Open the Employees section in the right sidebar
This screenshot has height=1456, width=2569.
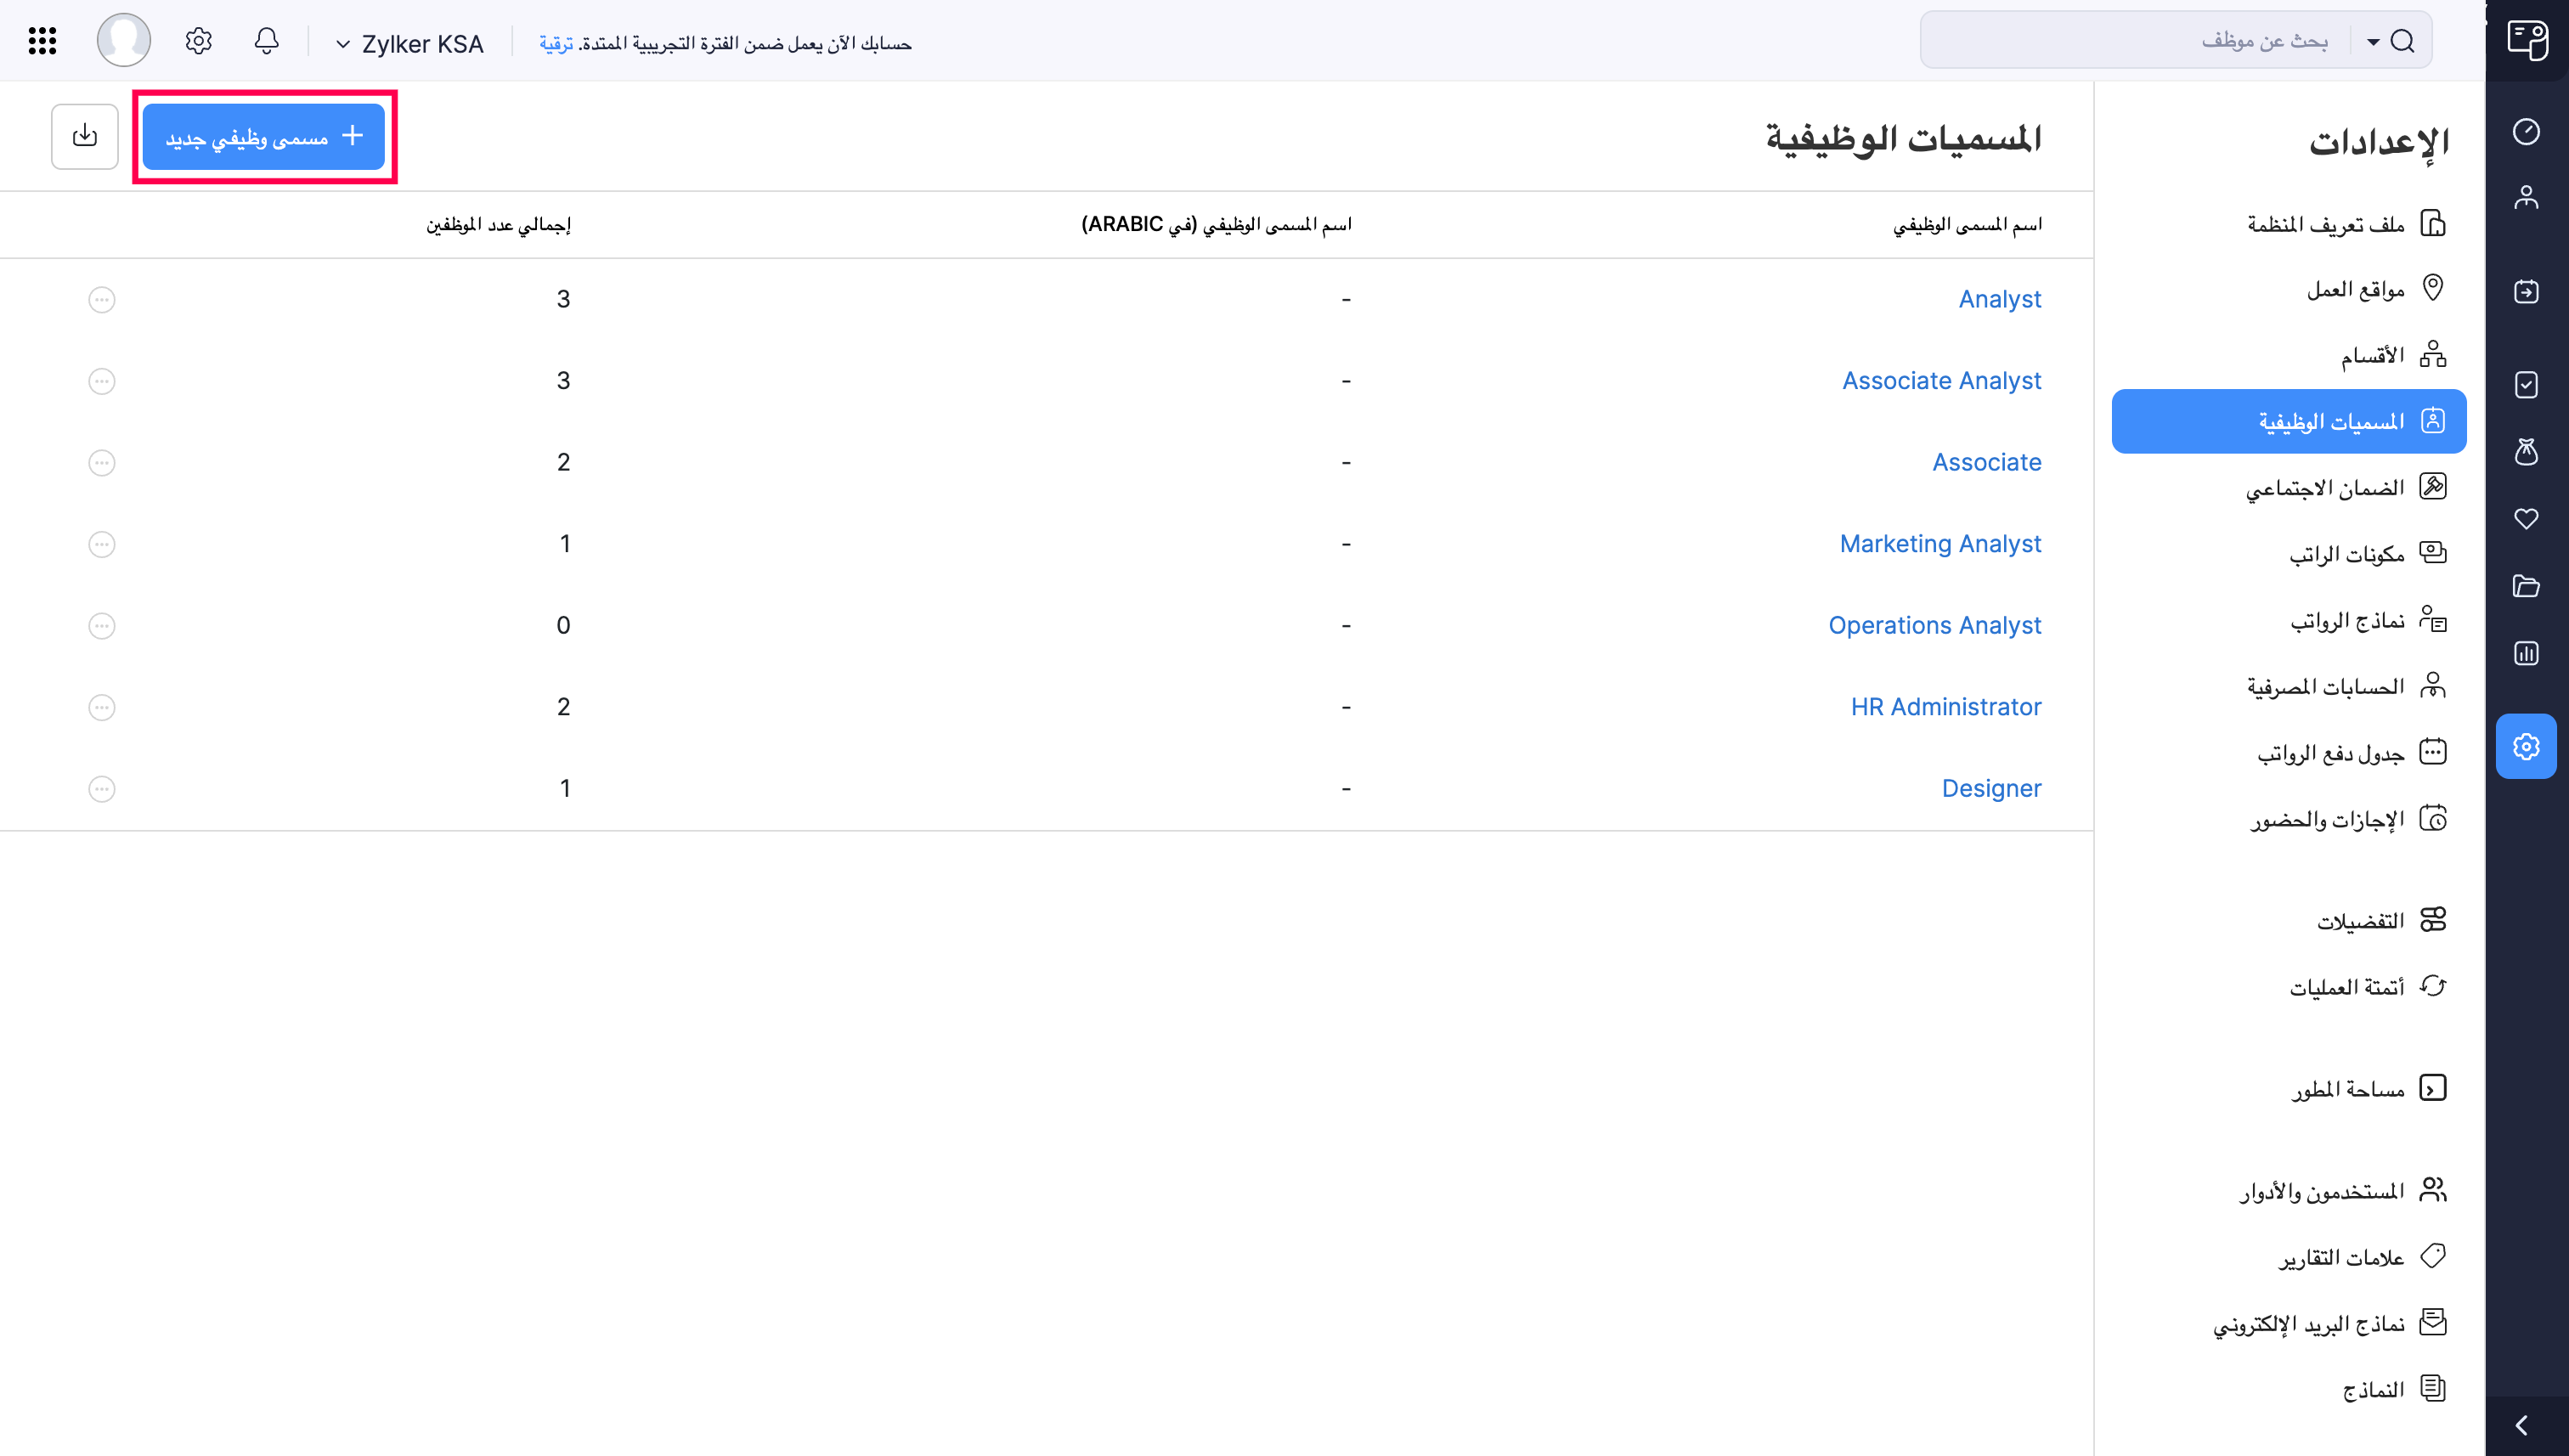click(2527, 197)
